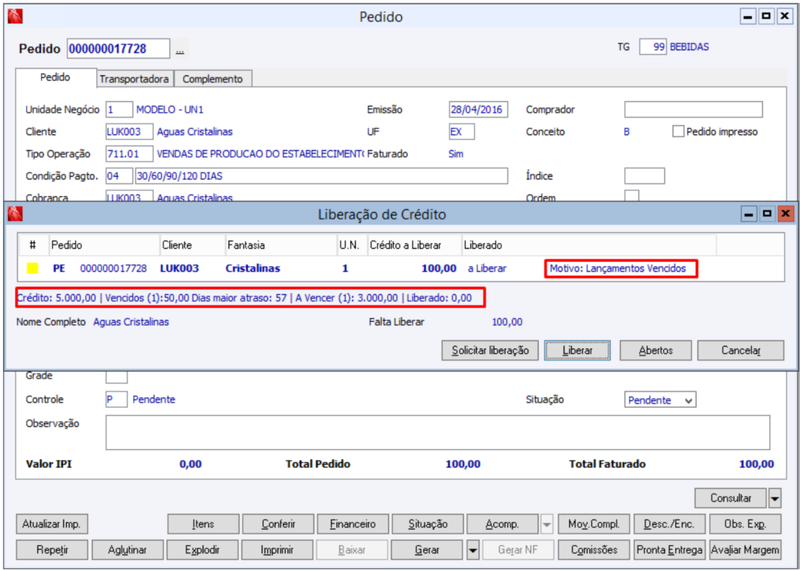Image resolution: width=800 pixels, height=571 pixels.
Task: Click the TG code field showing 99
Action: (653, 47)
